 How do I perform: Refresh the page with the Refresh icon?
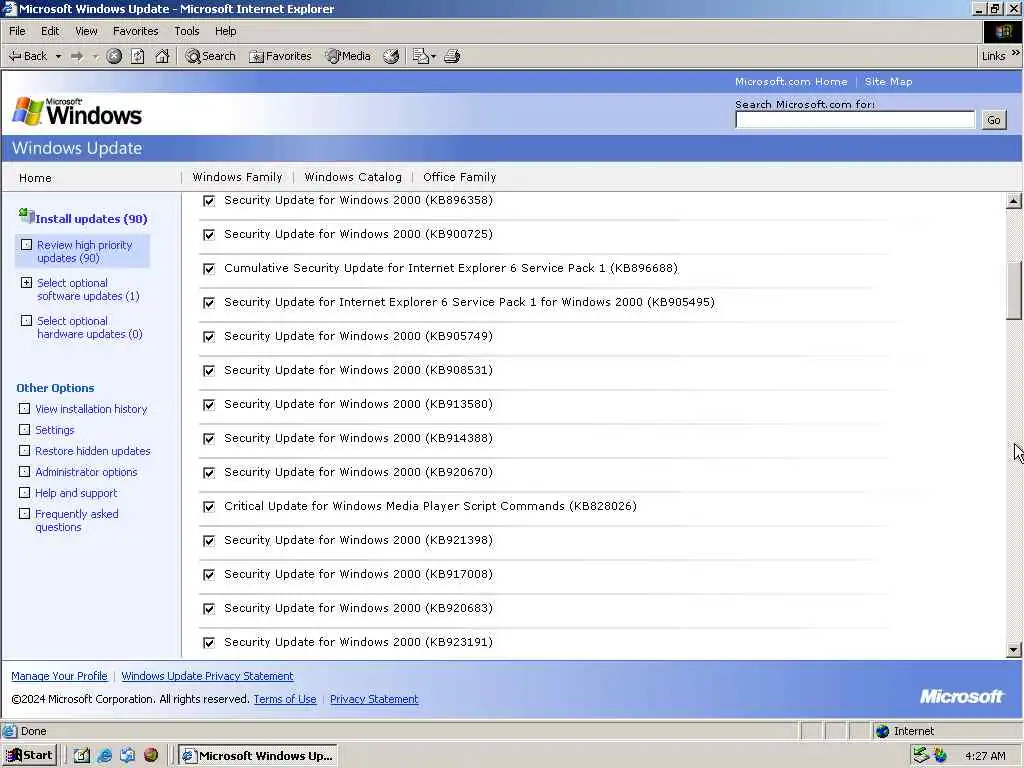point(138,56)
